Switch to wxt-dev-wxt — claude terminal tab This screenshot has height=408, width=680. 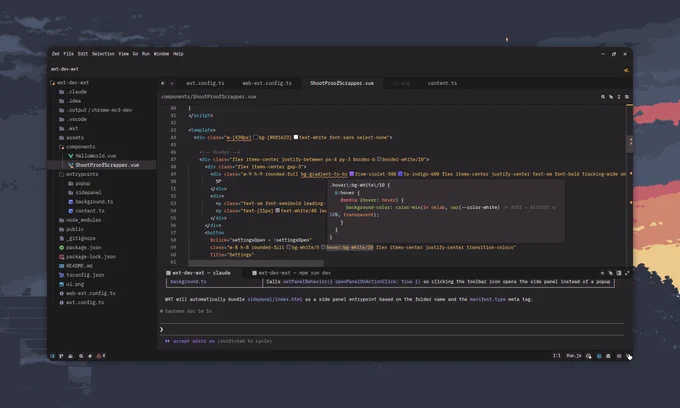198,273
